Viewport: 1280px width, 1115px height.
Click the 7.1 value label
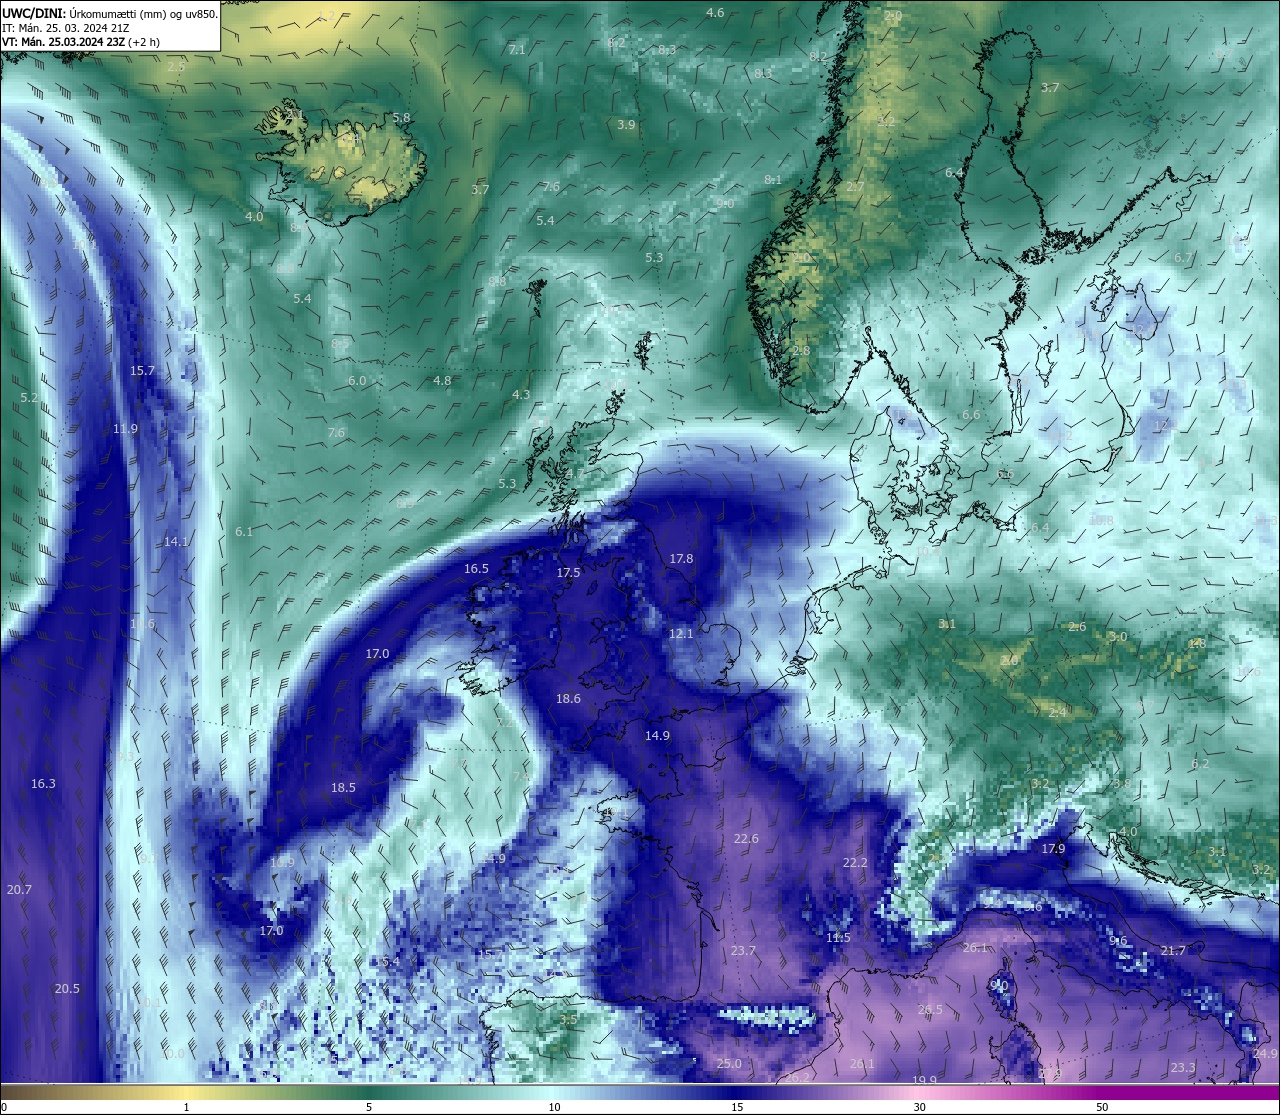click(517, 49)
